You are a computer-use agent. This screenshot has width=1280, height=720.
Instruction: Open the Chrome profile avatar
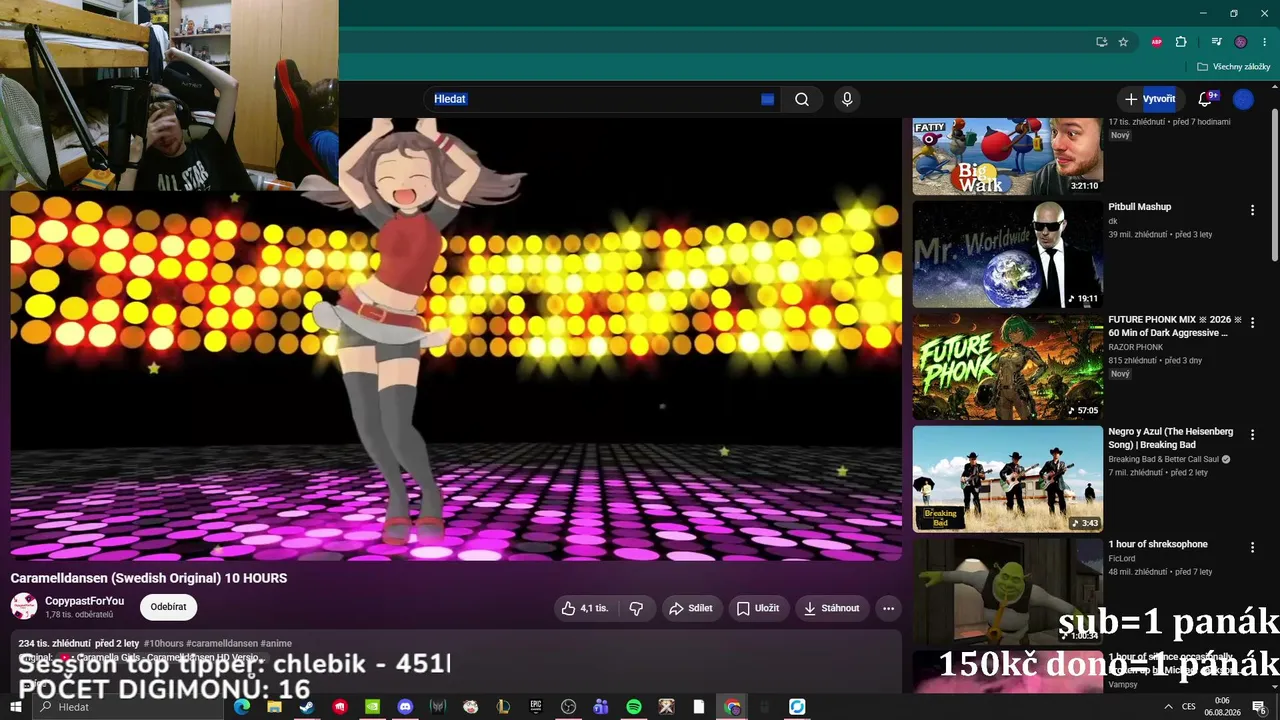1241,42
